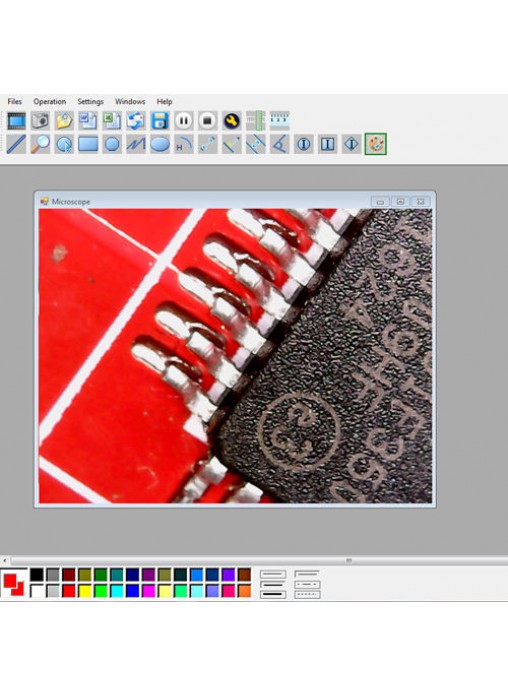Viewport: 508px width, 696px height.
Task: Open the Help menu
Action: coord(164,102)
